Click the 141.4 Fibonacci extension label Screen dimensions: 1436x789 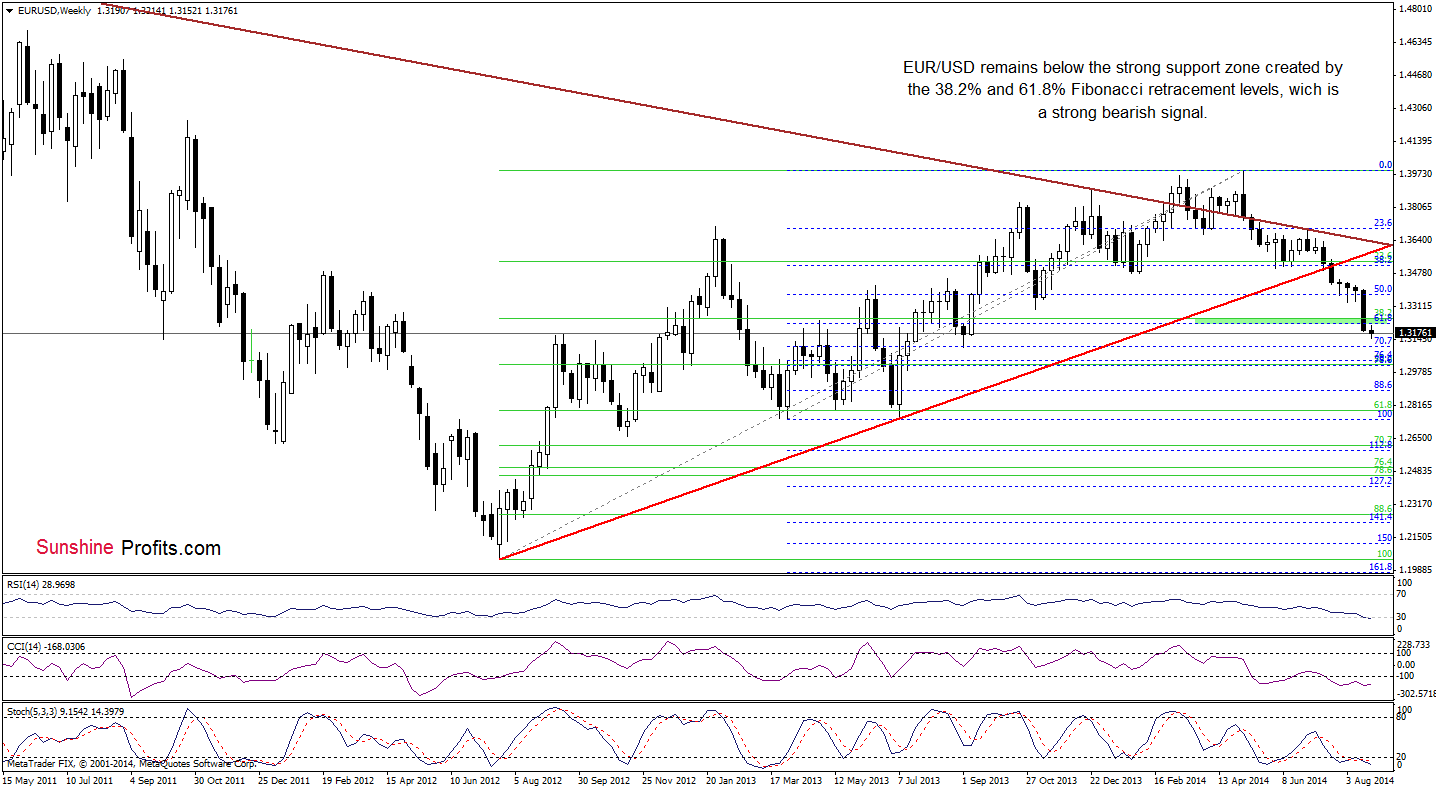[x=1381, y=517]
